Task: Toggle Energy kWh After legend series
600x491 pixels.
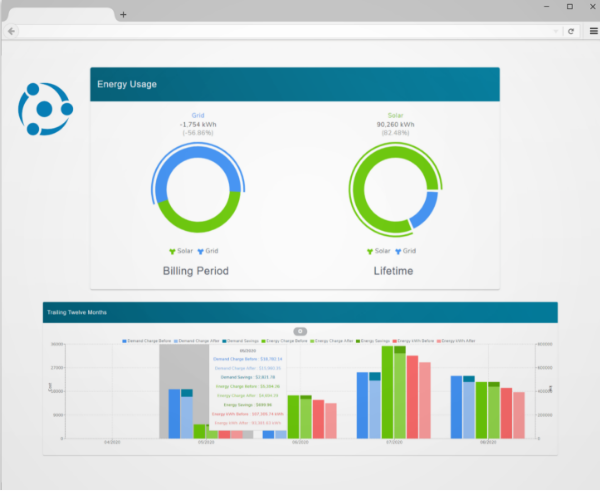Action: 456,341
